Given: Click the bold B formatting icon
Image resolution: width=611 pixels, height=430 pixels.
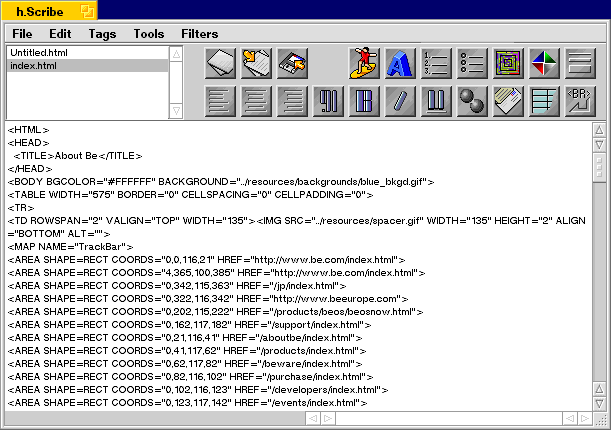Looking at the screenshot, I should tap(364, 101).
